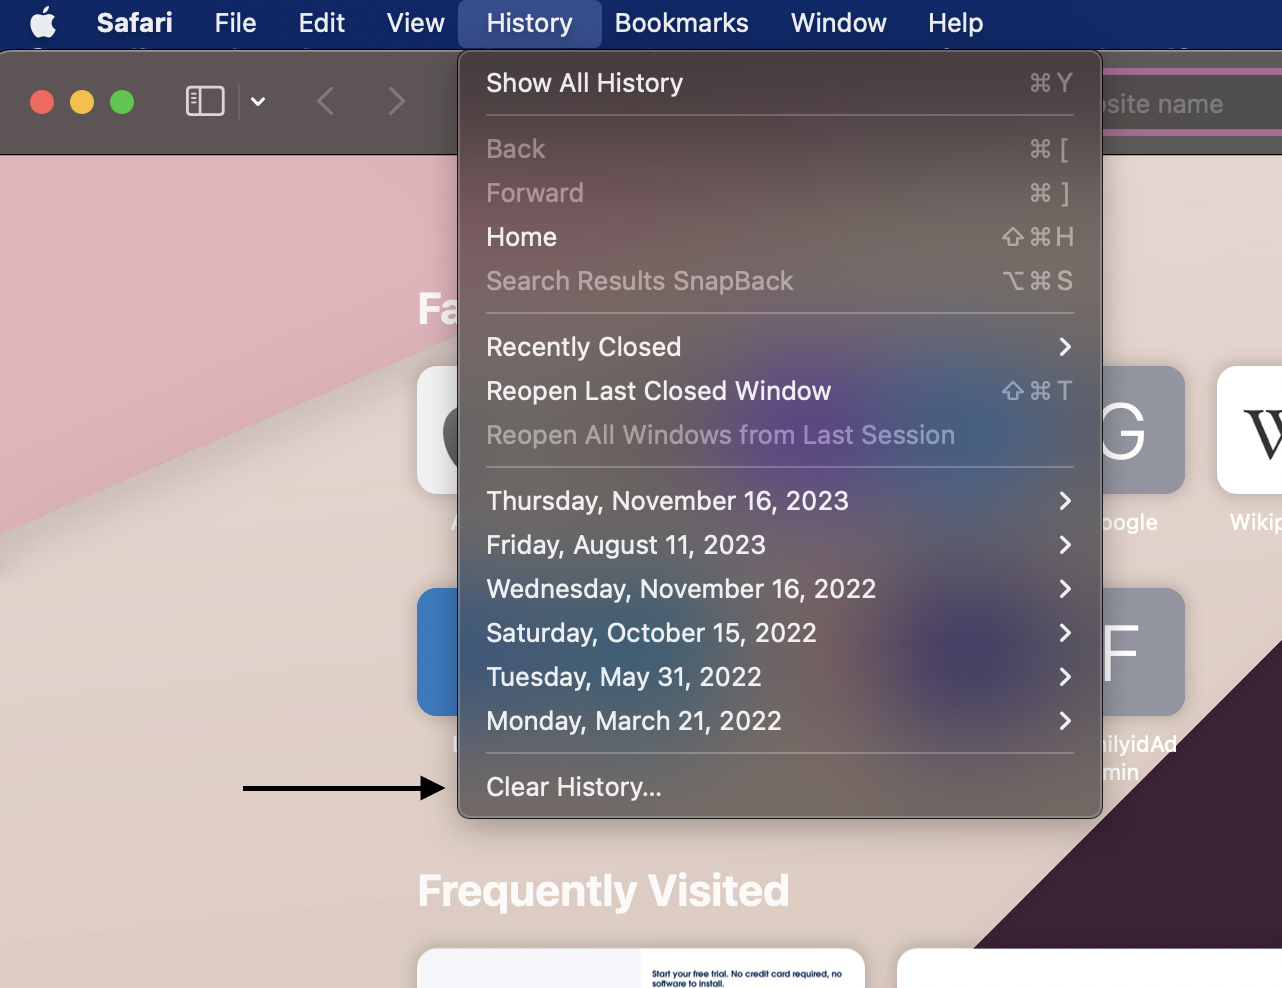The image size is (1282, 988).
Task: Open the Safari application menu
Action: [x=134, y=22]
